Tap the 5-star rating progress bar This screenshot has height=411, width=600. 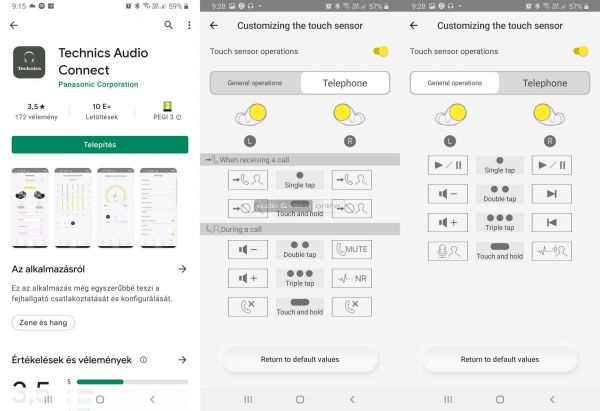click(132, 382)
